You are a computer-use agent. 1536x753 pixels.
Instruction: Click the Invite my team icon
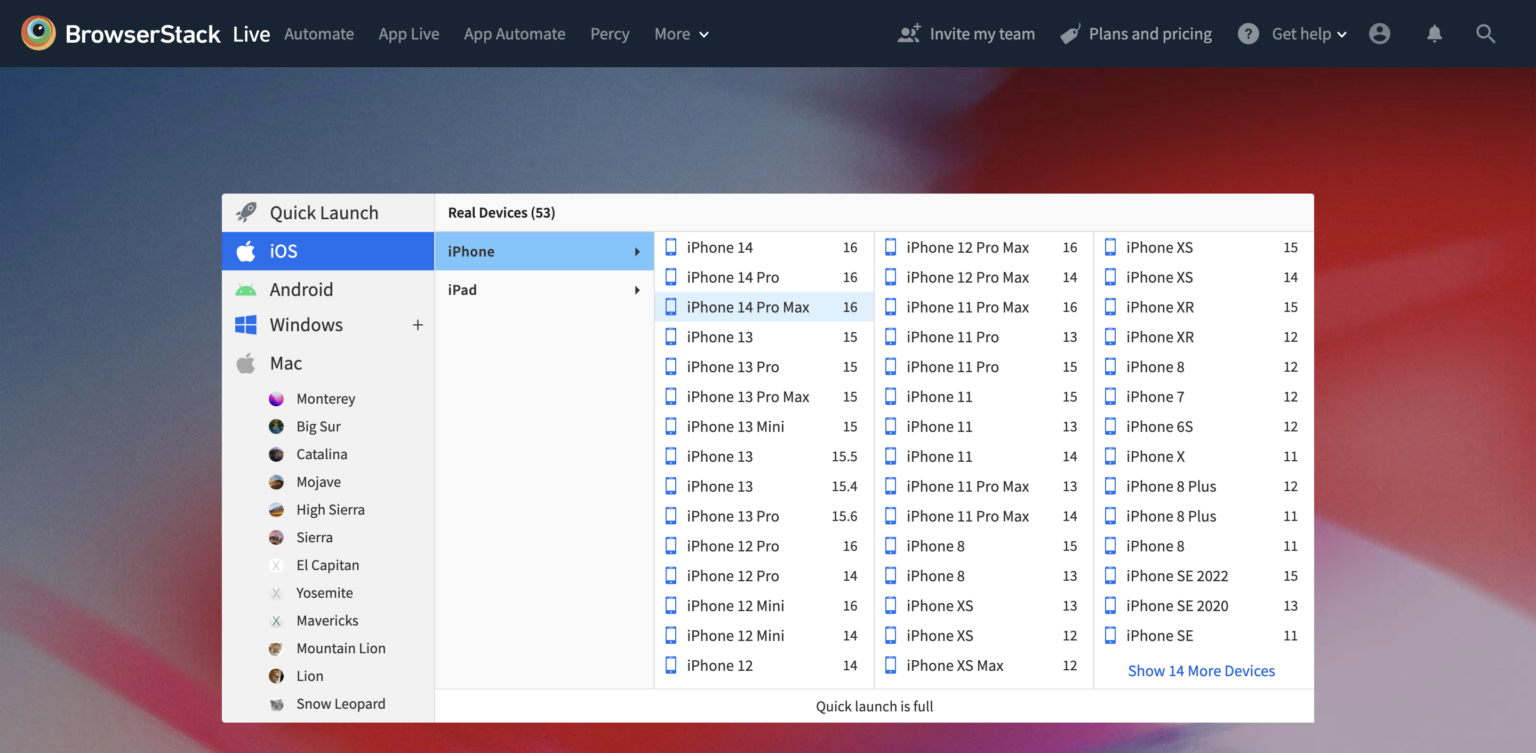pos(908,33)
